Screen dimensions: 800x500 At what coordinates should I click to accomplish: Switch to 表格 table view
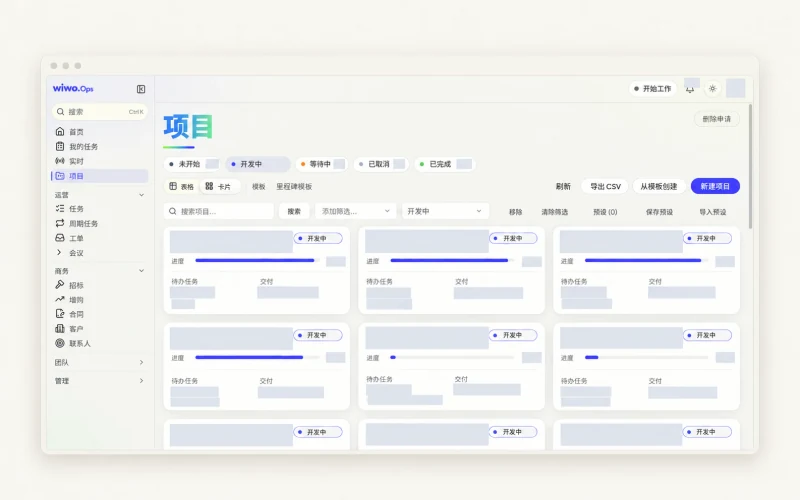182,187
